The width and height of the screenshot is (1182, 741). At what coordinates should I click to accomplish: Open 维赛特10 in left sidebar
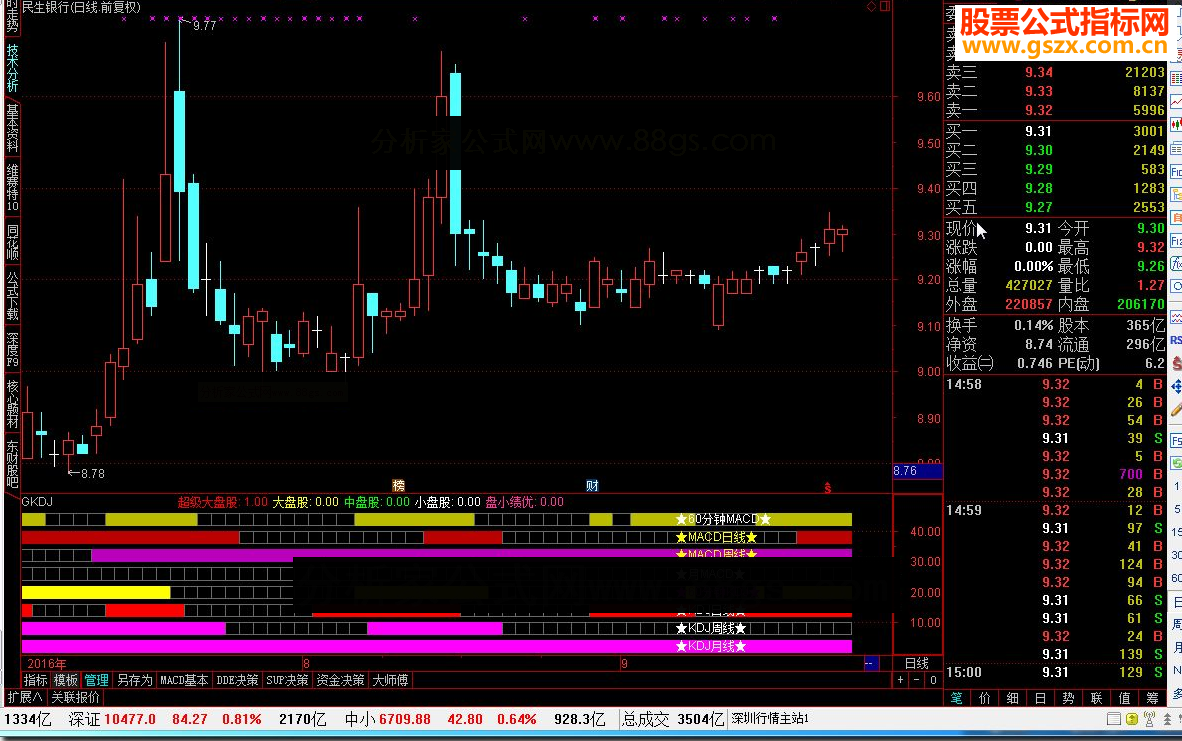click(12, 188)
